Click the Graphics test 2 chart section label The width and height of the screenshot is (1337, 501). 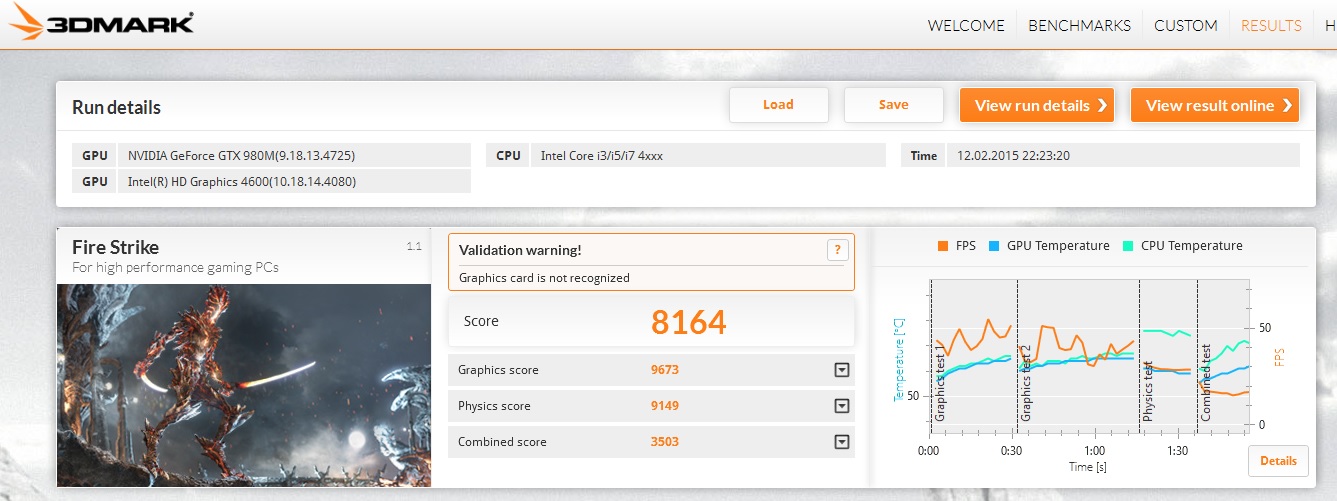tap(1026, 381)
